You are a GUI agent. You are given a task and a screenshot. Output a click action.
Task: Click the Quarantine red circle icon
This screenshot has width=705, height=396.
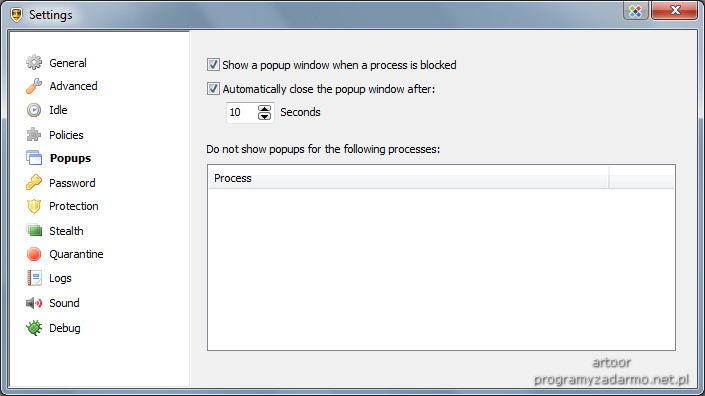[34, 254]
